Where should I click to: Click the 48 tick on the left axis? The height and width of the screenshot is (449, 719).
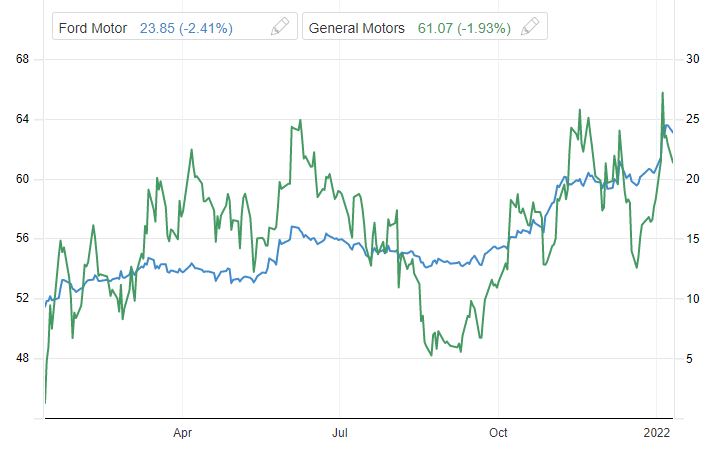click(x=21, y=358)
